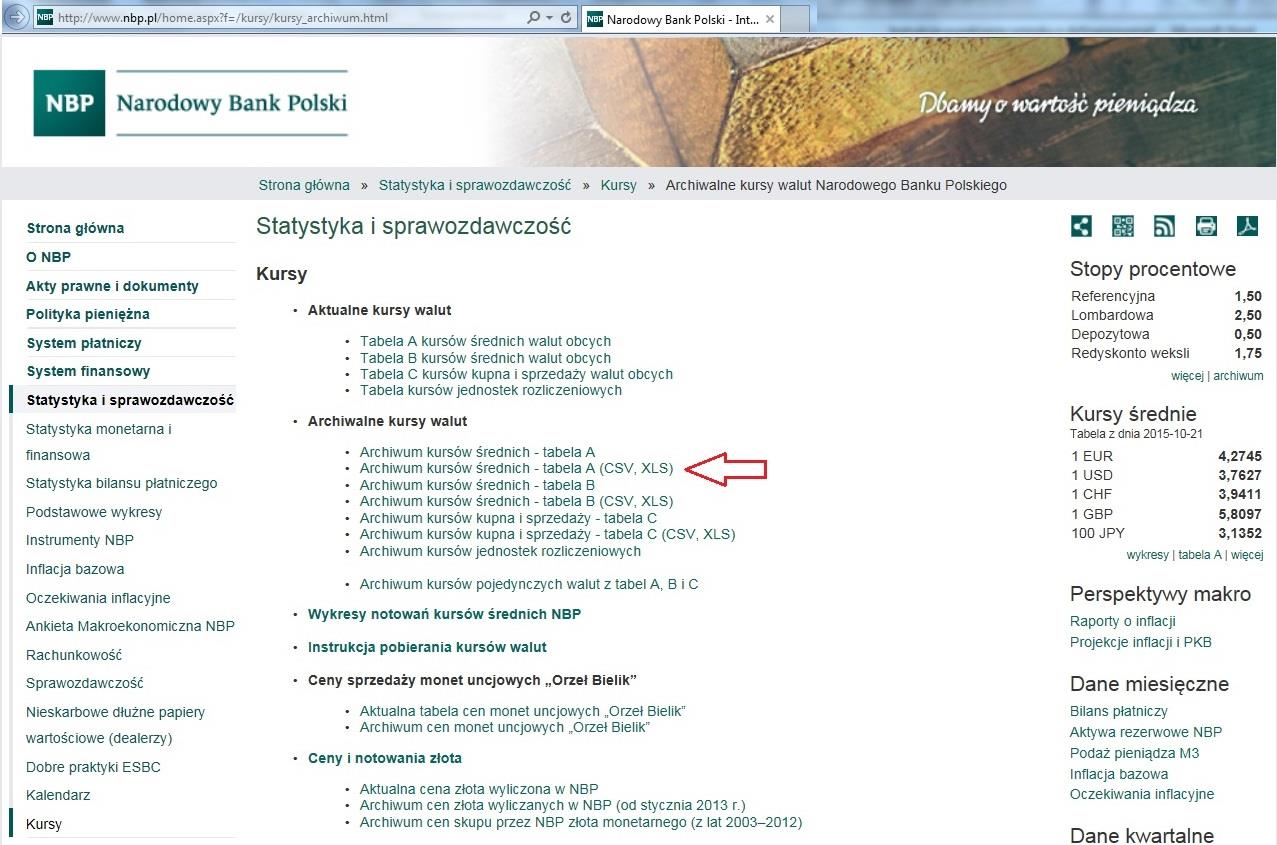This screenshot has width=1277, height=845.
Task: Open Ceny i notowania złota heading link
Action: click(x=385, y=758)
